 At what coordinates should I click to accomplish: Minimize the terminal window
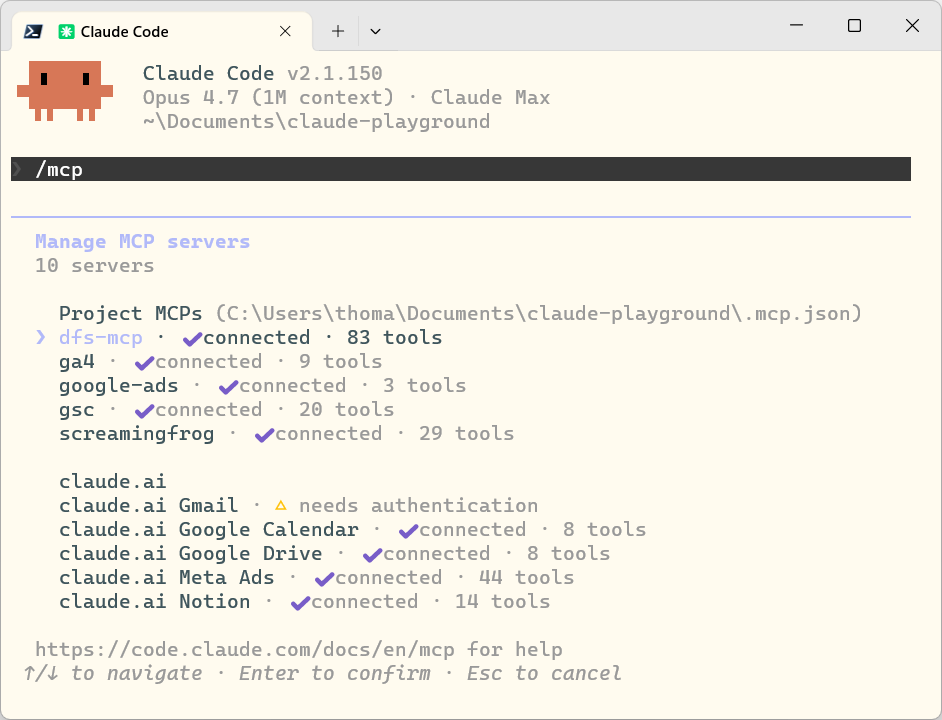coord(797,25)
